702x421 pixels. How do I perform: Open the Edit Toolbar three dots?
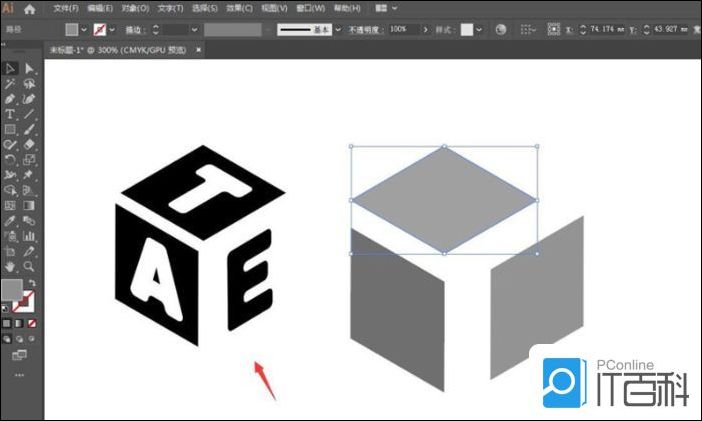click(19, 375)
